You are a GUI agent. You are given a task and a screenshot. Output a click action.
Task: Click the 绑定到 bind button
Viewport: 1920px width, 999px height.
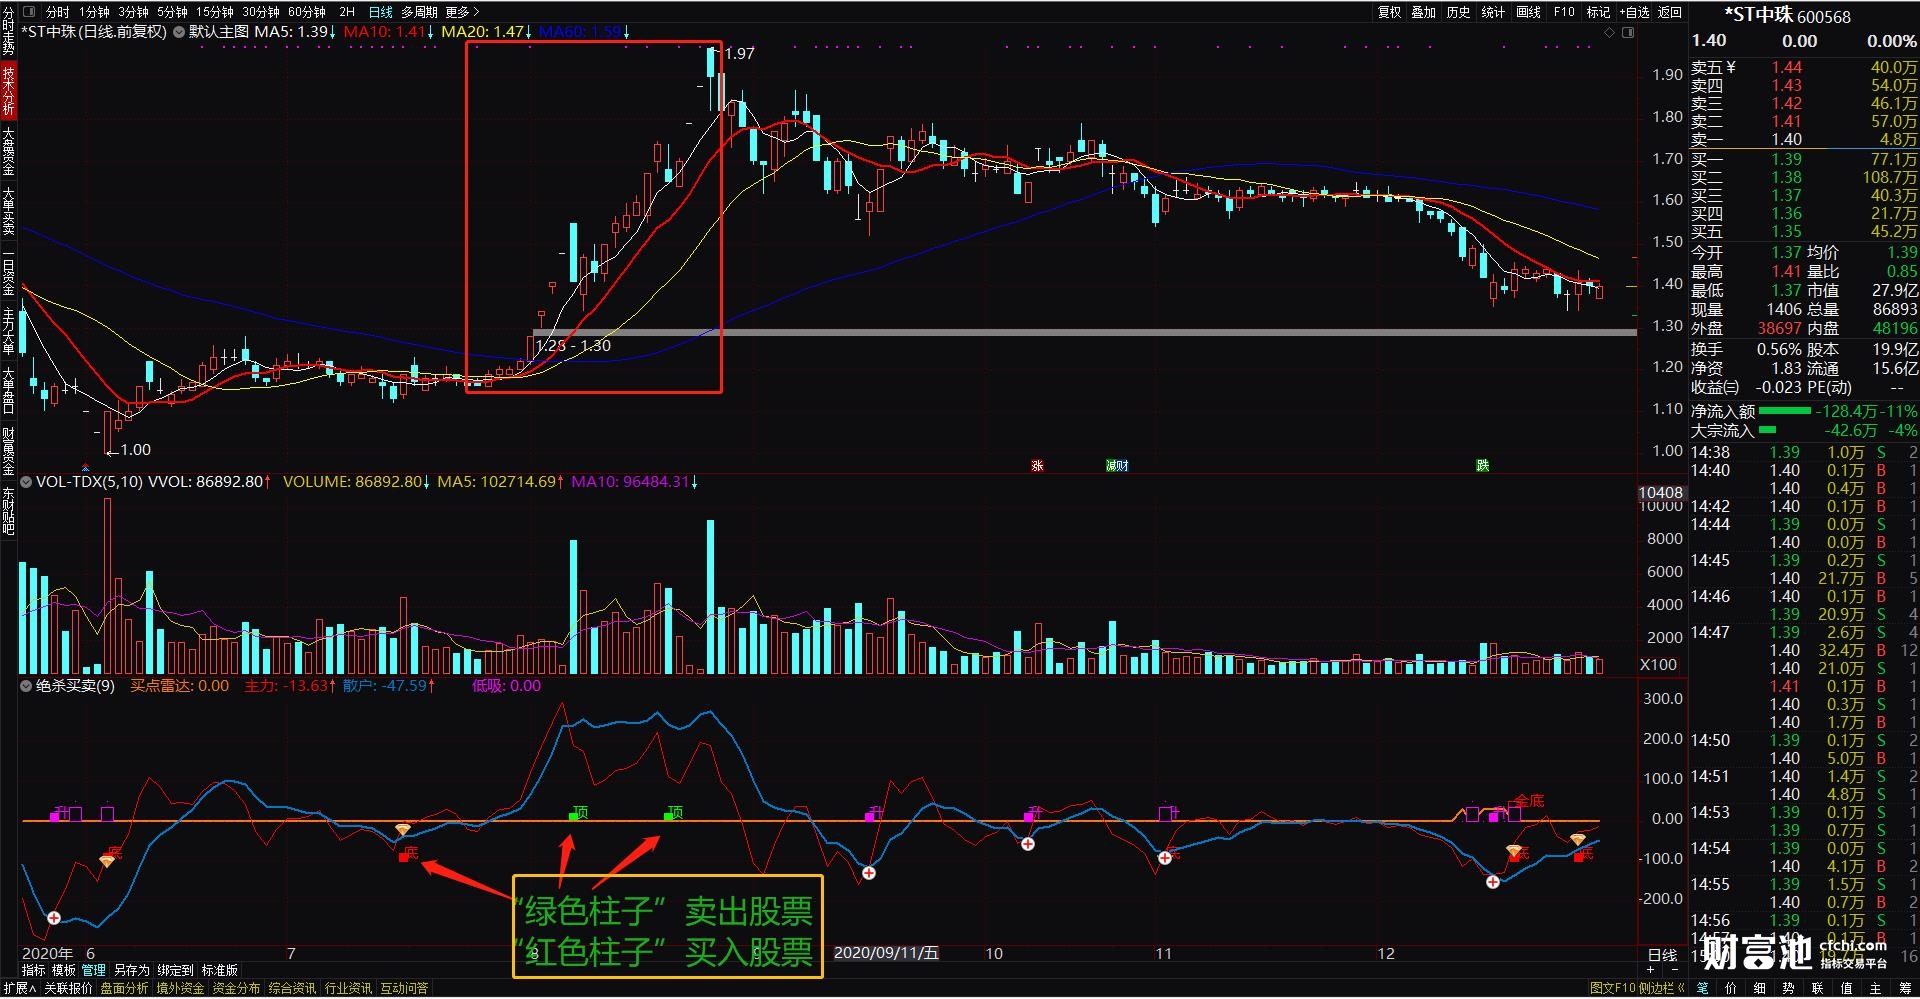[175, 970]
